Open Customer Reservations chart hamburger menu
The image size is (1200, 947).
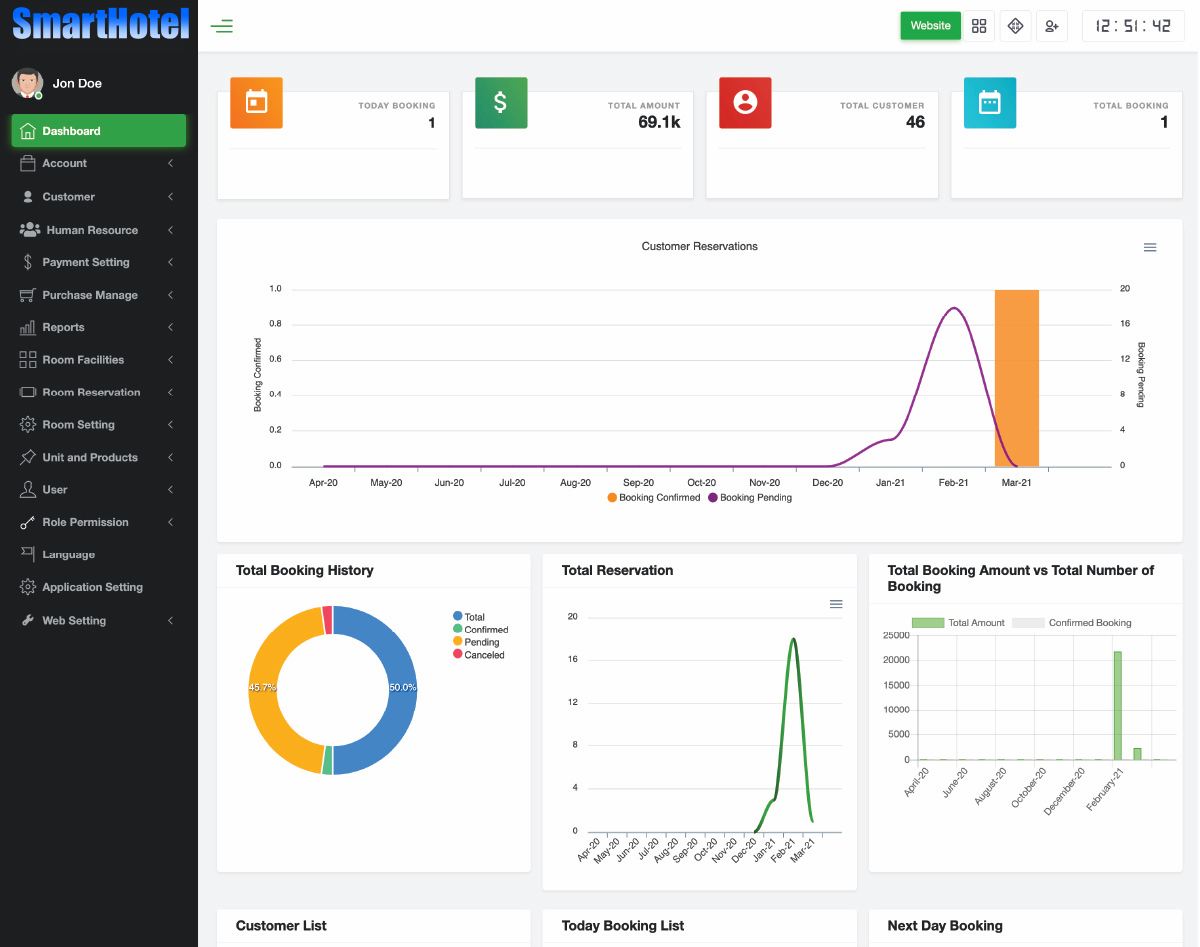[x=1150, y=247]
